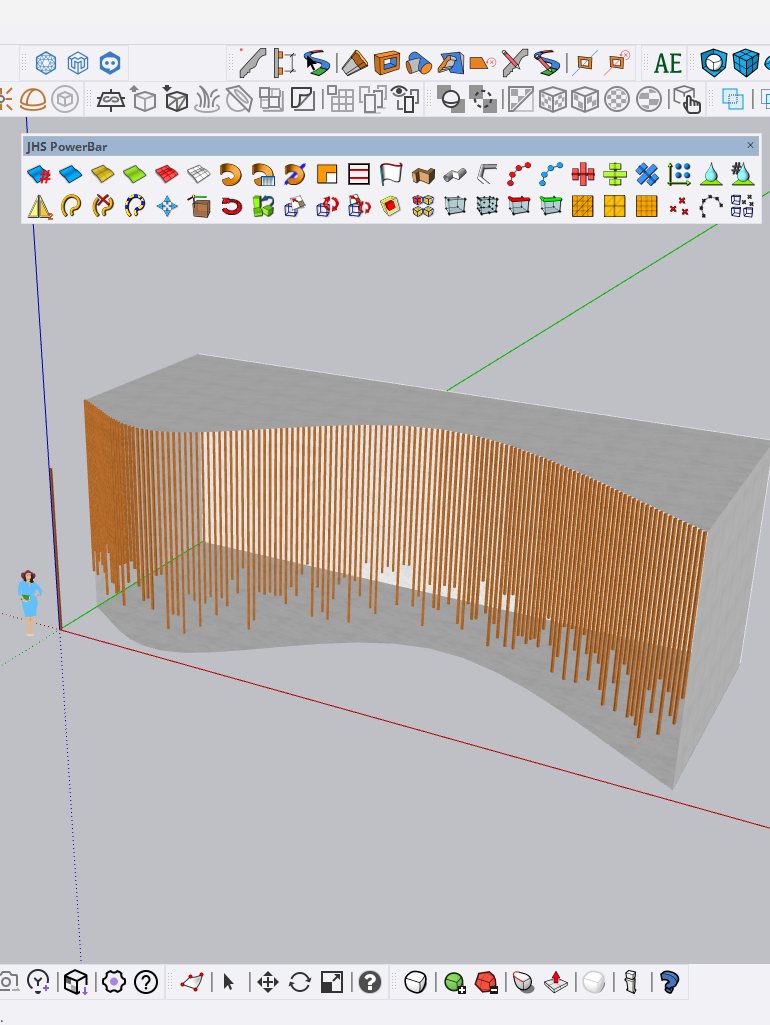Select the orange torus icon in PowerBar
This screenshot has width=770, height=1025.
pos(231,175)
